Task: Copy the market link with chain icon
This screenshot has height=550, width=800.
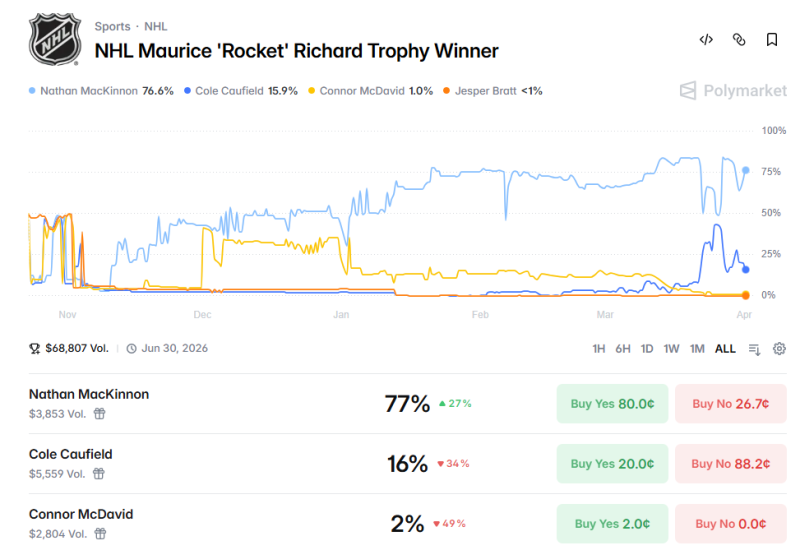Action: click(x=739, y=40)
